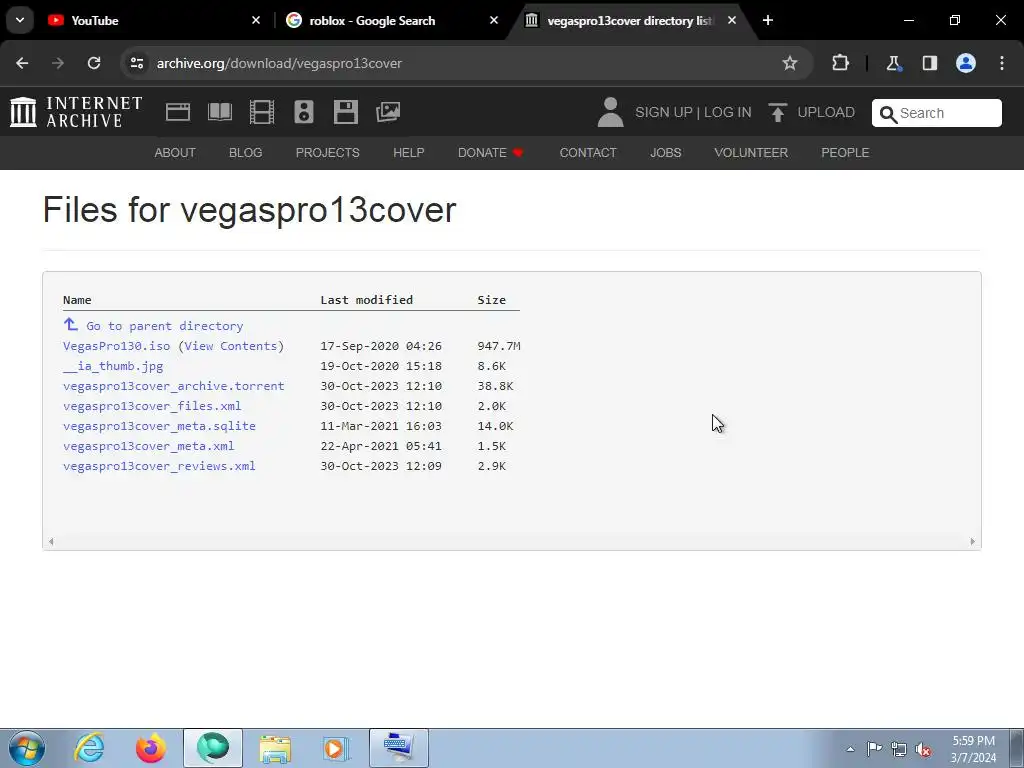Open a new tab with the plus button
The width and height of the screenshot is (1024, 768).
coord(768,21)
